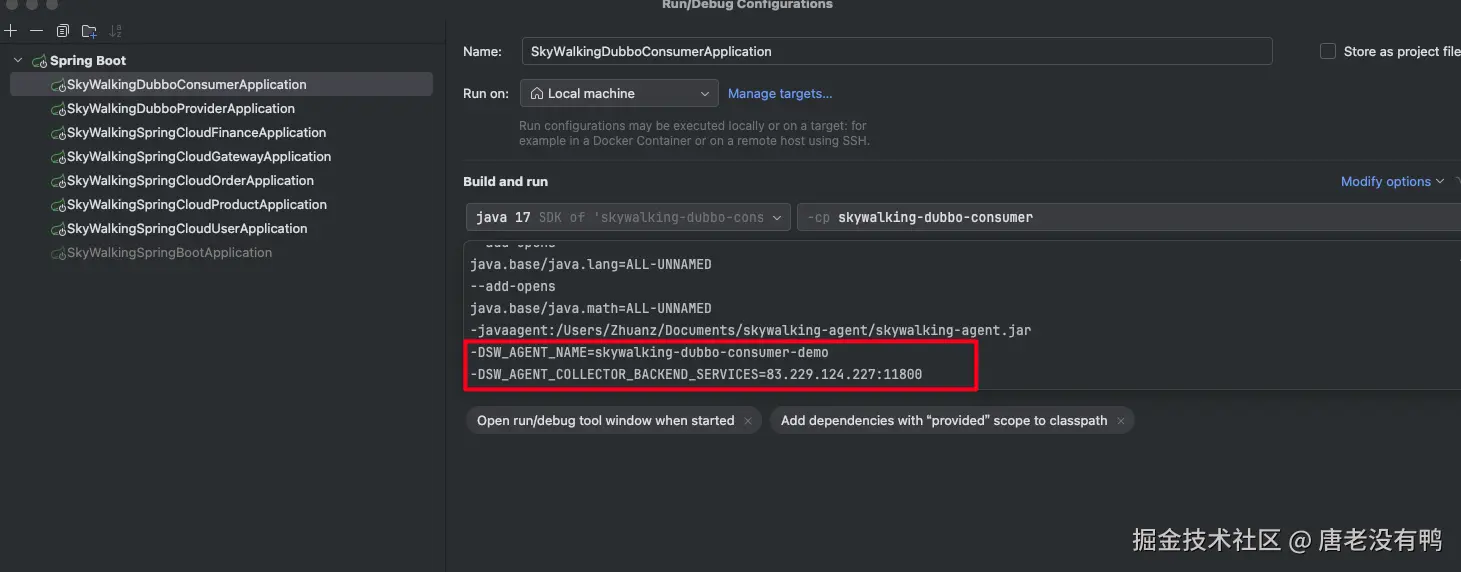This screenshot has height=572, width=1461.
Task: Collapse the Spring Boot tree node
Action: pyautogui.click(x=18, y=61)
